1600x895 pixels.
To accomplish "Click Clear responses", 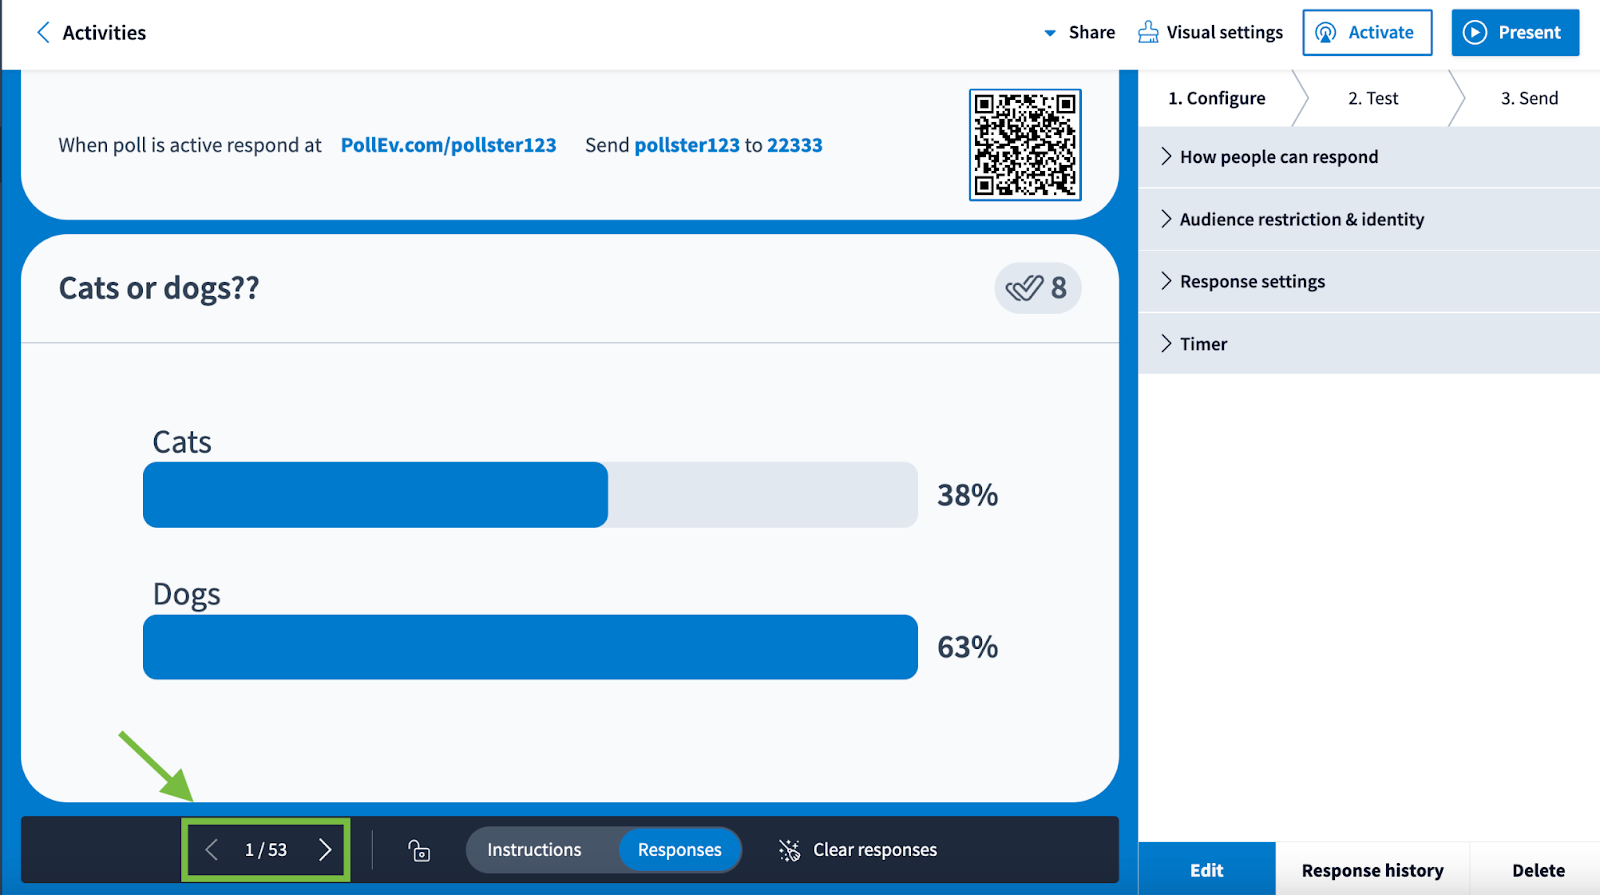I will [x=858, y=850].
